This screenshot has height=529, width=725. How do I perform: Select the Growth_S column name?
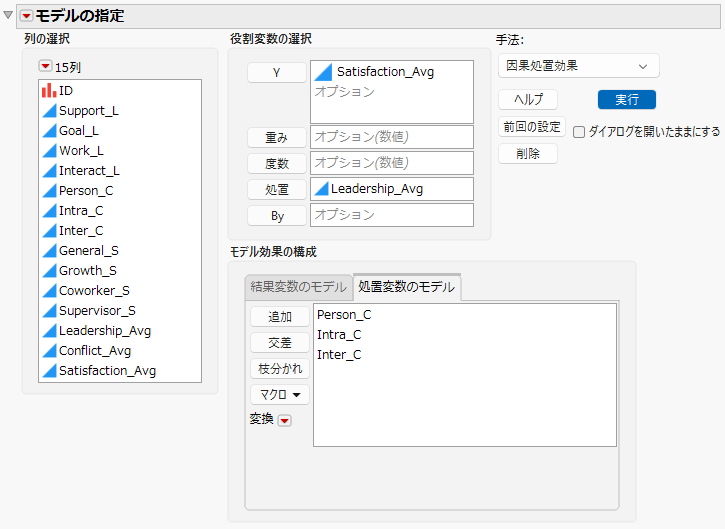(88, 271)
